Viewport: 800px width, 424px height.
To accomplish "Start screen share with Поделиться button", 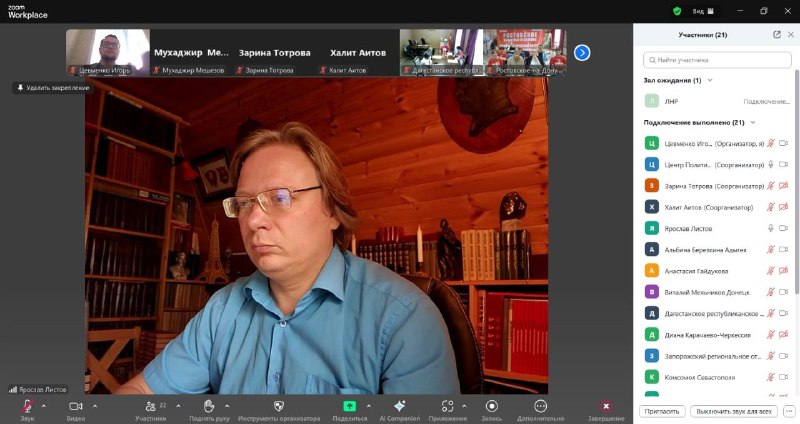I will pos(349,410).
